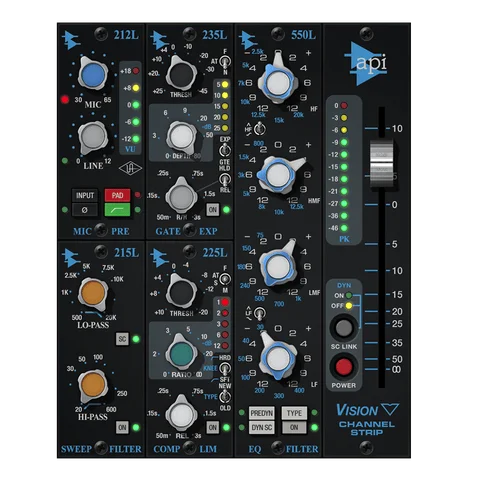Viewport: 480px width, 480px height.
Task: Toggle the SC button in 215L filter
Action: pyautogui.click(x=122, y=339)
